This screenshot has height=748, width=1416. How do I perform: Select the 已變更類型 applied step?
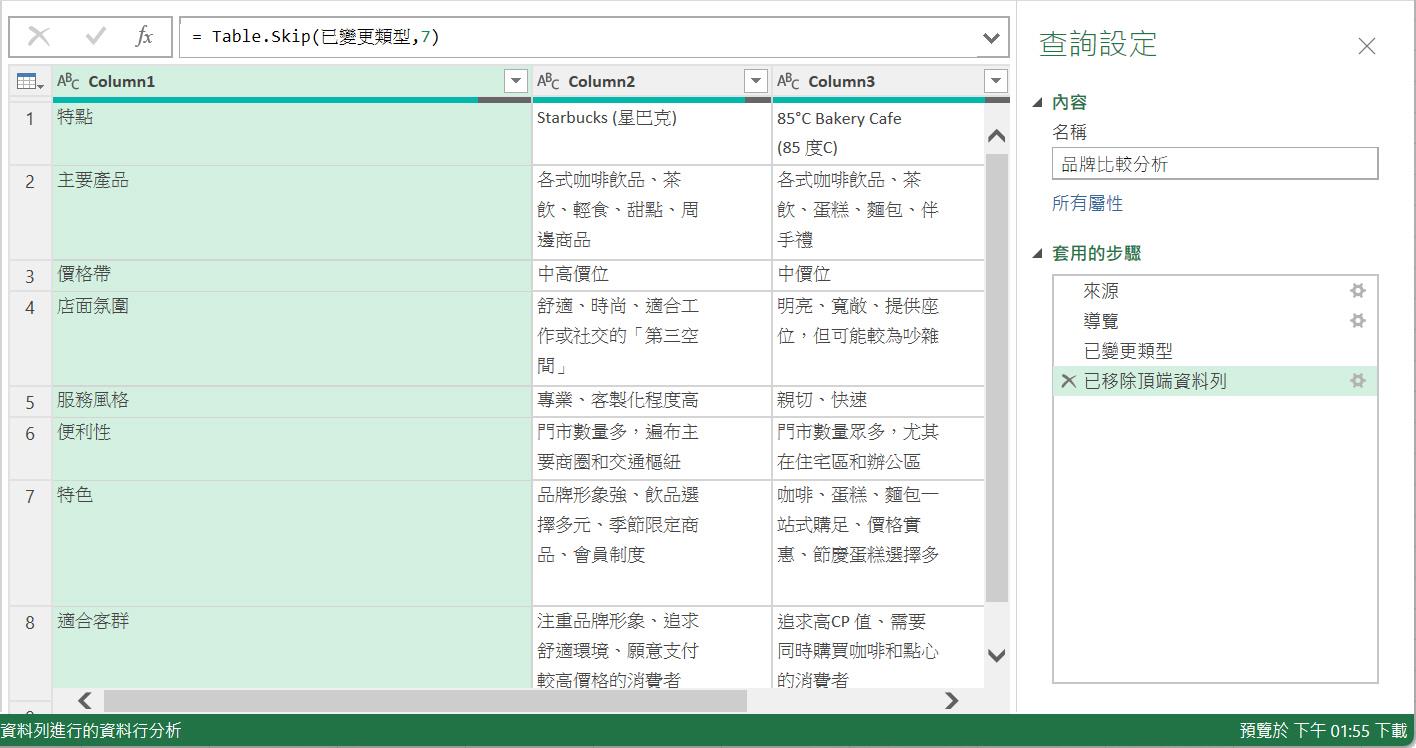tap(1128, 351)
